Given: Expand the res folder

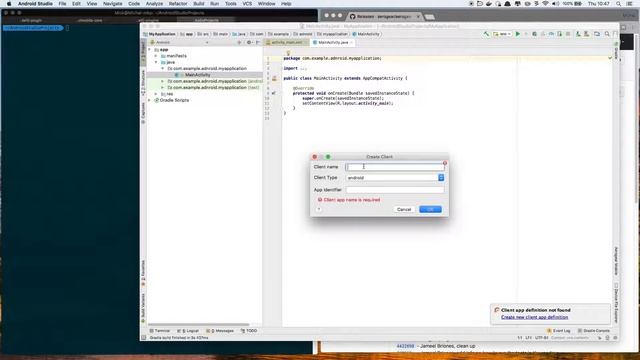Looking at the screenshot, I should [x=156, y=94].
